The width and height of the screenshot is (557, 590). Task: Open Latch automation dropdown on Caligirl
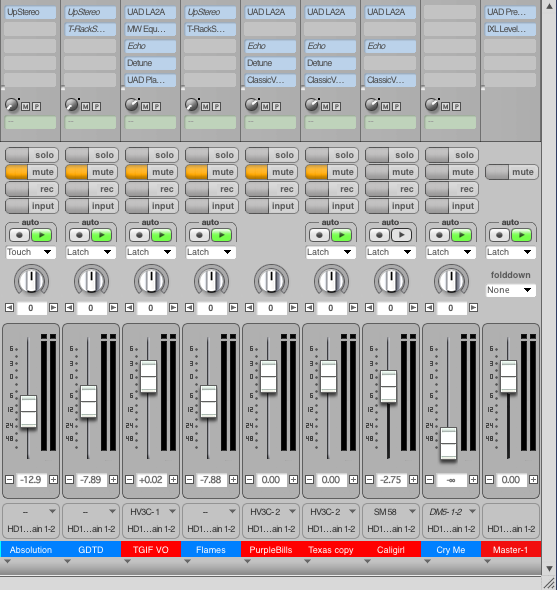391,252
